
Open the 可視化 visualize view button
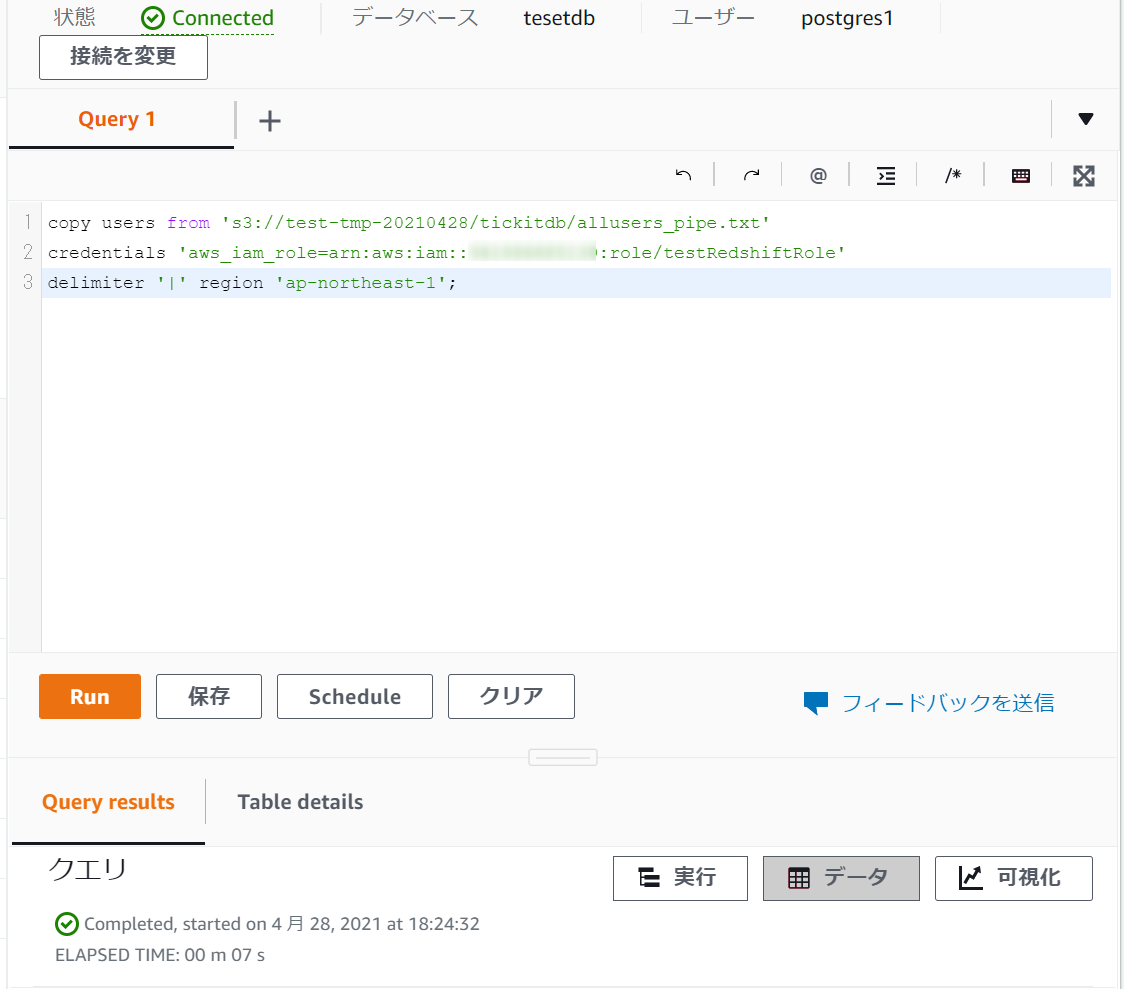pyautogui.click(x=1014, y=878)
